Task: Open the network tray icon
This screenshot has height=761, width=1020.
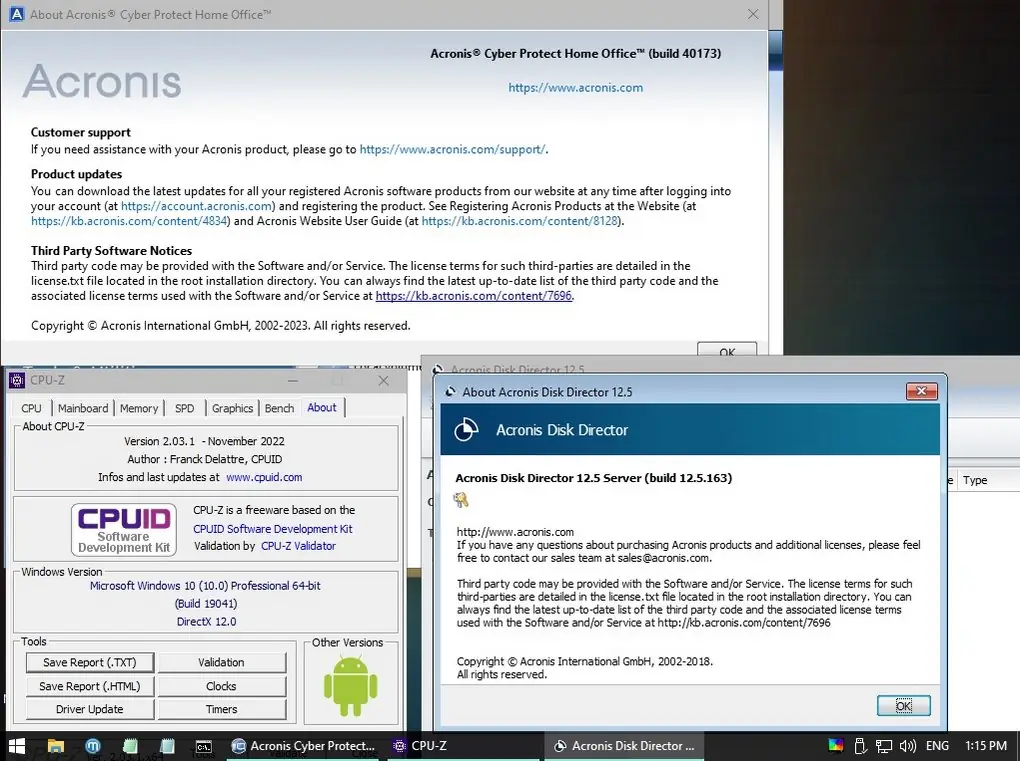Action: pyautogui.click(x=883, y=746)
